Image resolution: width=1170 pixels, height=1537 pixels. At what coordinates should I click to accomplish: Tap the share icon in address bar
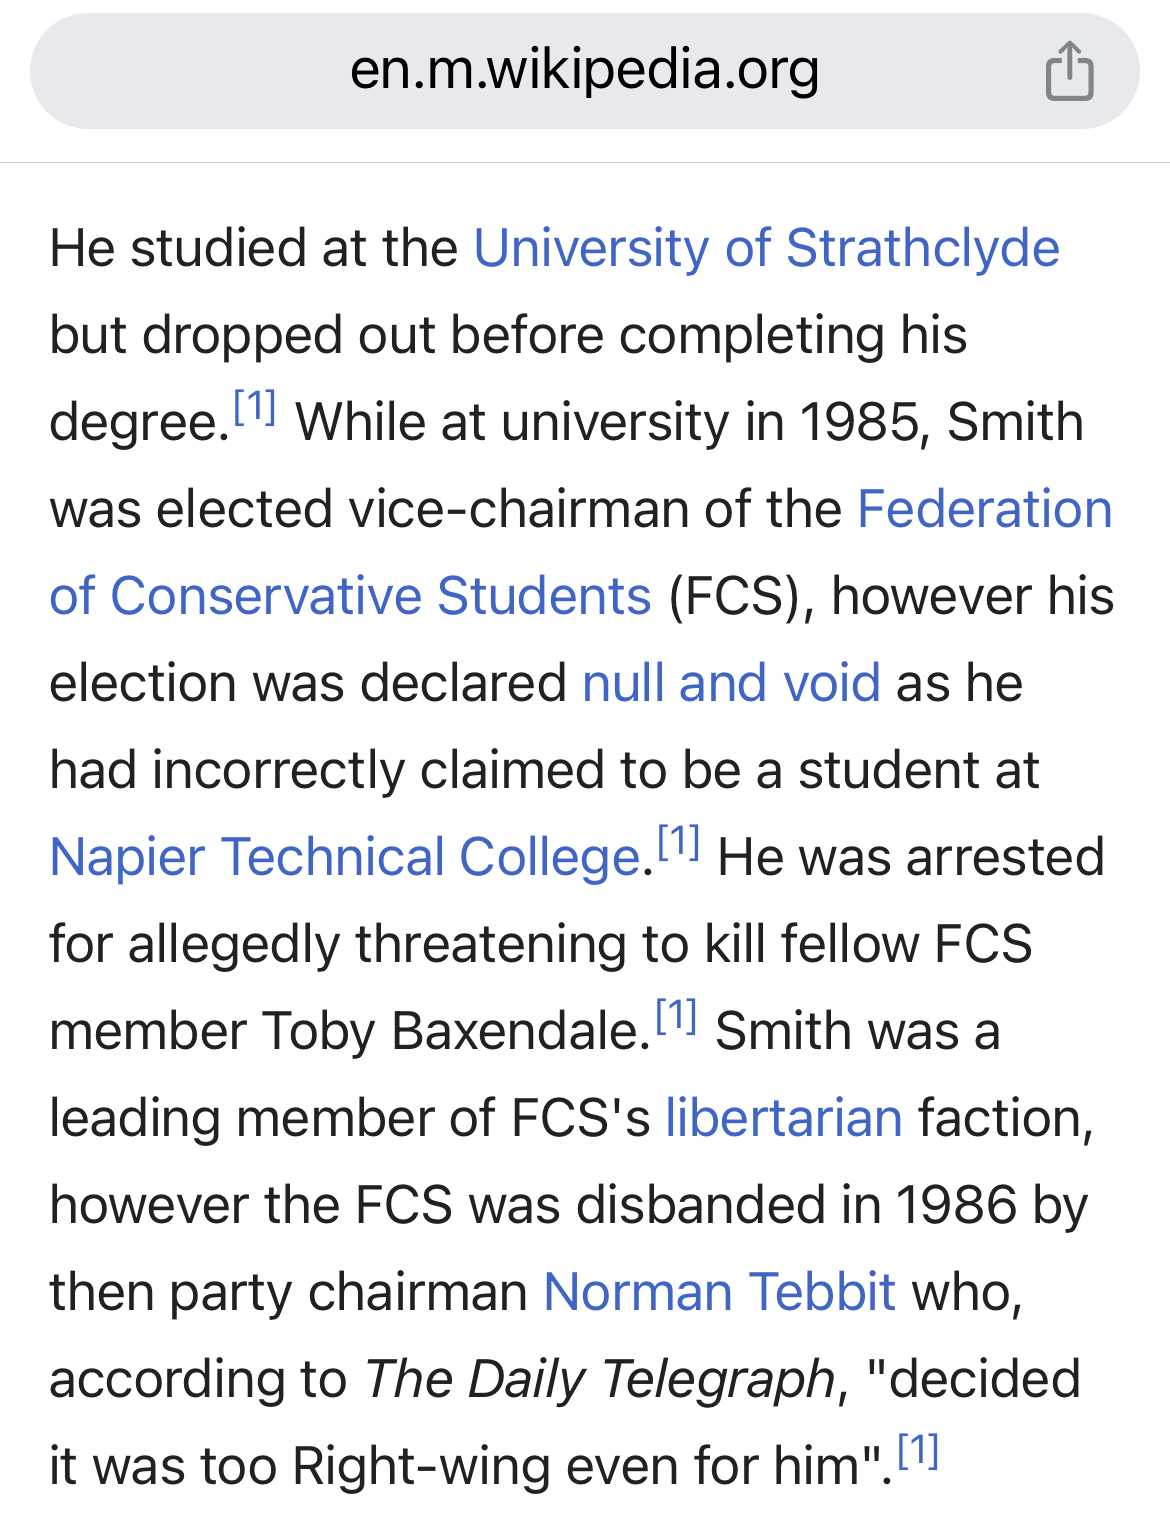1069,71
